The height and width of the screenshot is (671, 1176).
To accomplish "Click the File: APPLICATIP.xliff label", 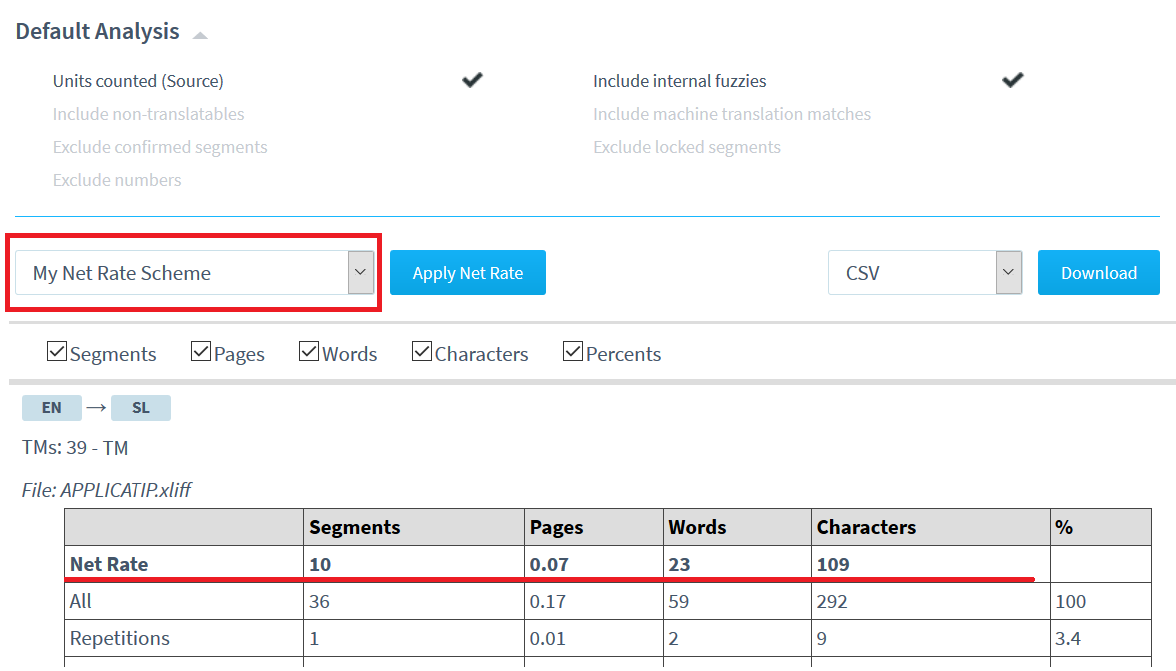I will coord(106,490).
